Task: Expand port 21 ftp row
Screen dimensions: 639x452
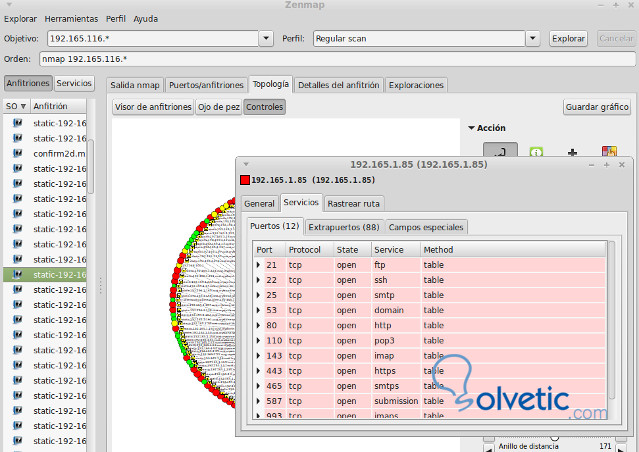Action: (258, 265)
